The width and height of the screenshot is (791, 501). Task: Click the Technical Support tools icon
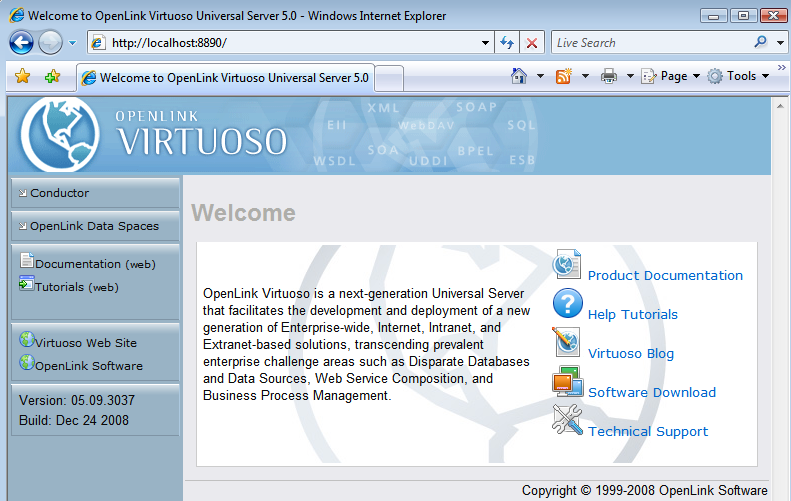(567, 421)
